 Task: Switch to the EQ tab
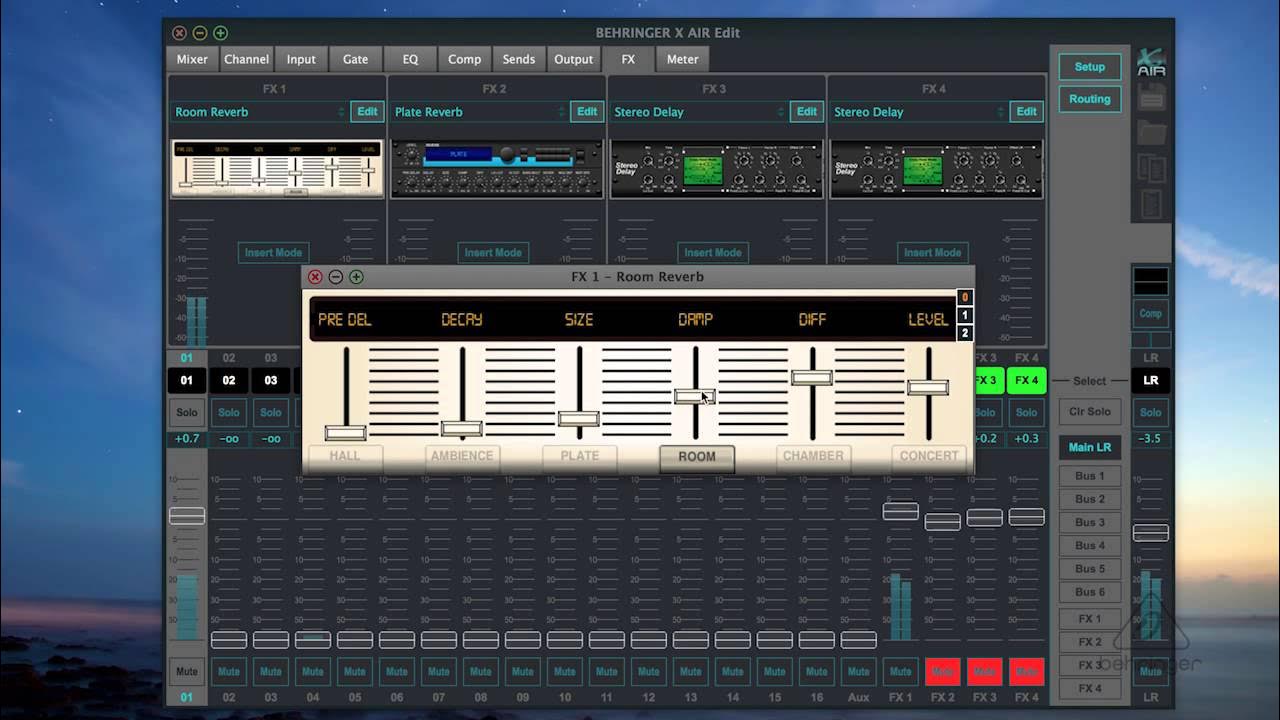click(410, 59)
